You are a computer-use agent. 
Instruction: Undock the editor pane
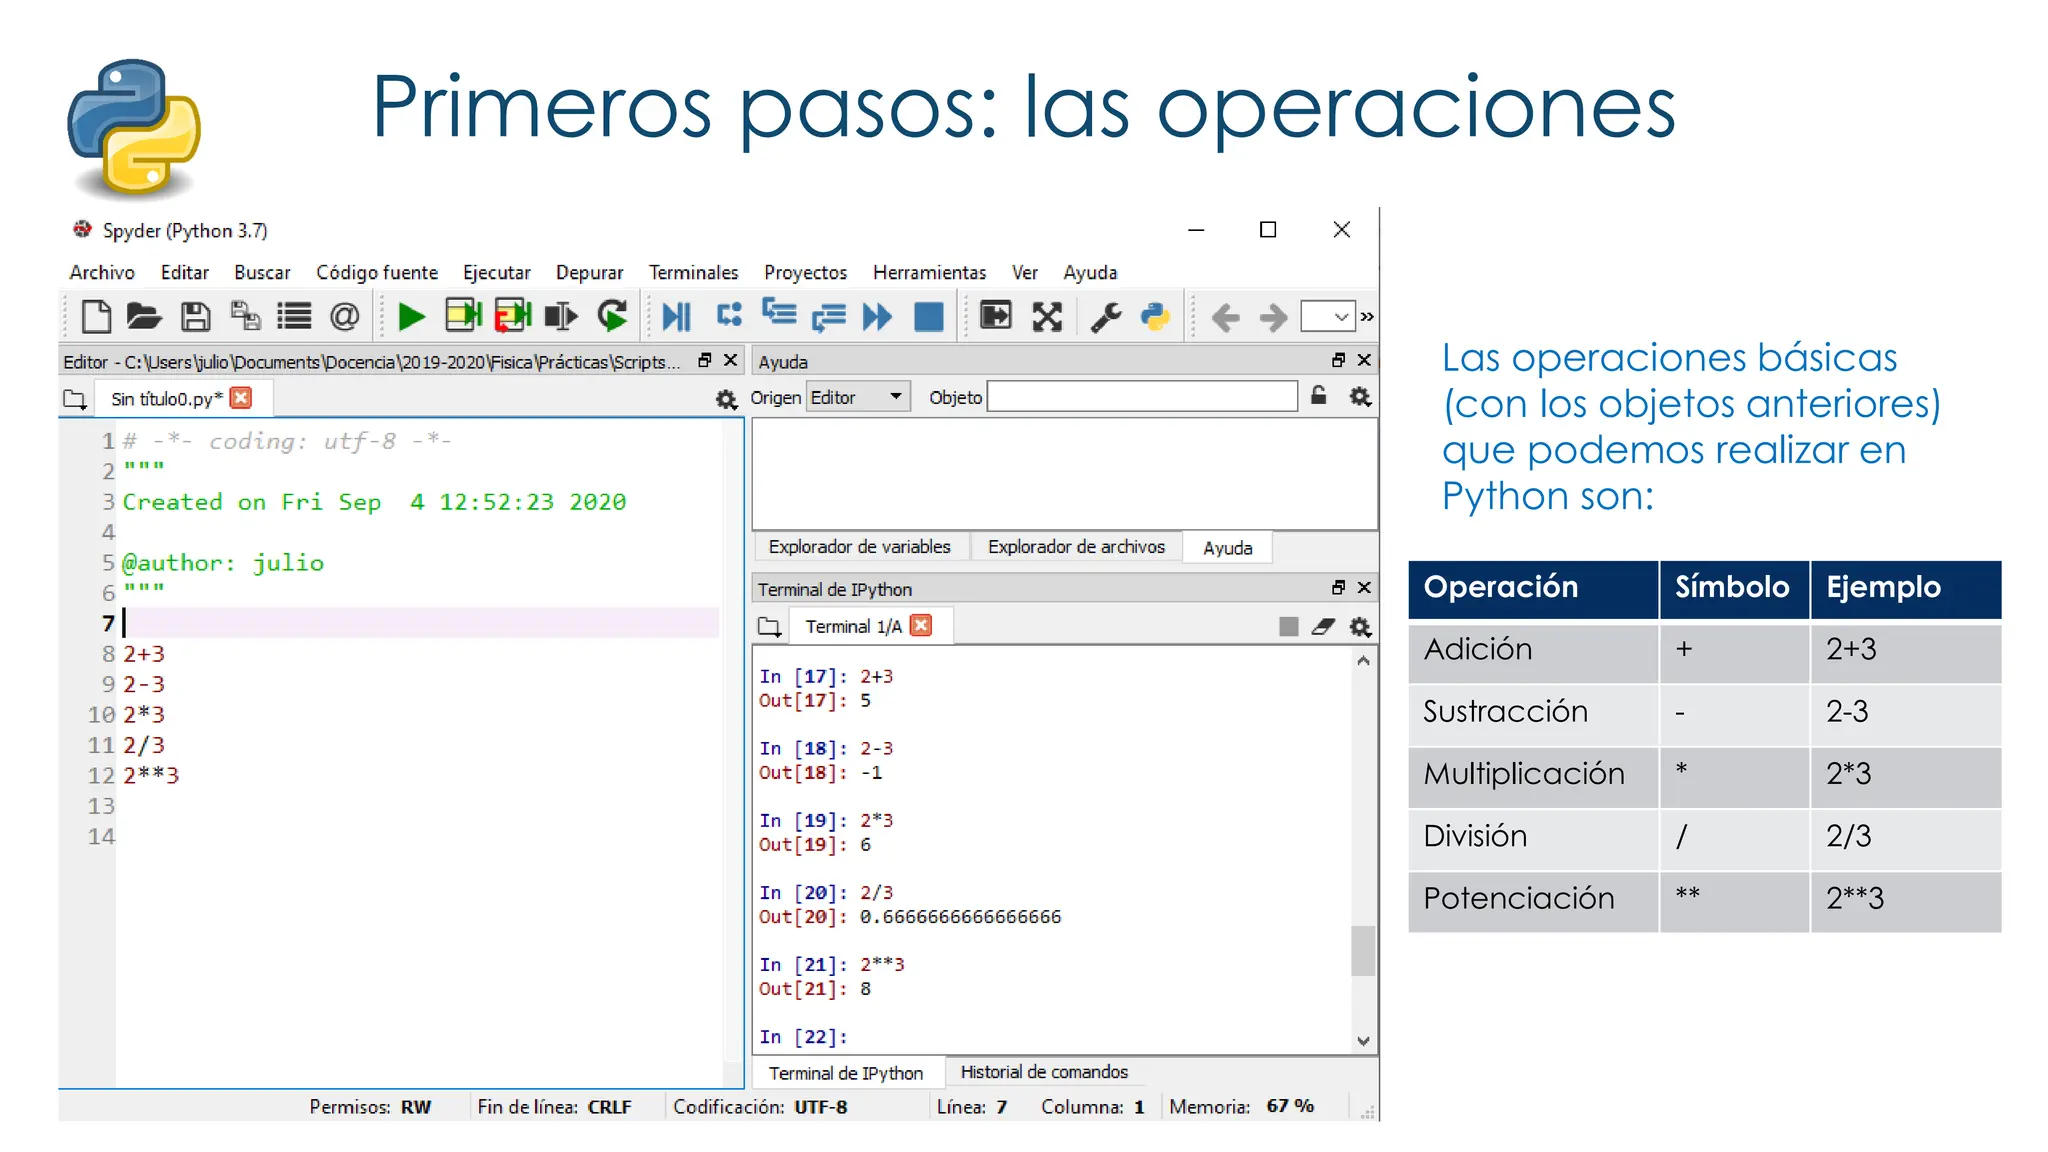(705, 360)
